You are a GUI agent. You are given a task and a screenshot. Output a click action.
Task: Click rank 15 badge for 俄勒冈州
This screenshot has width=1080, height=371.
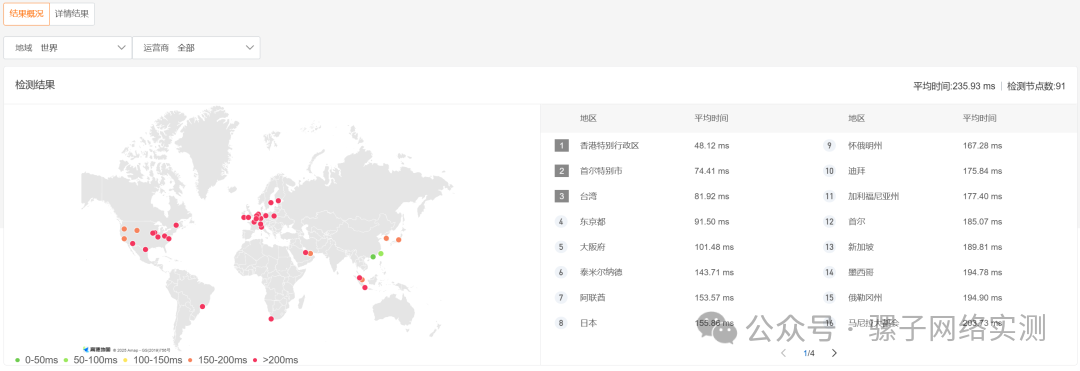click(830, 297)
